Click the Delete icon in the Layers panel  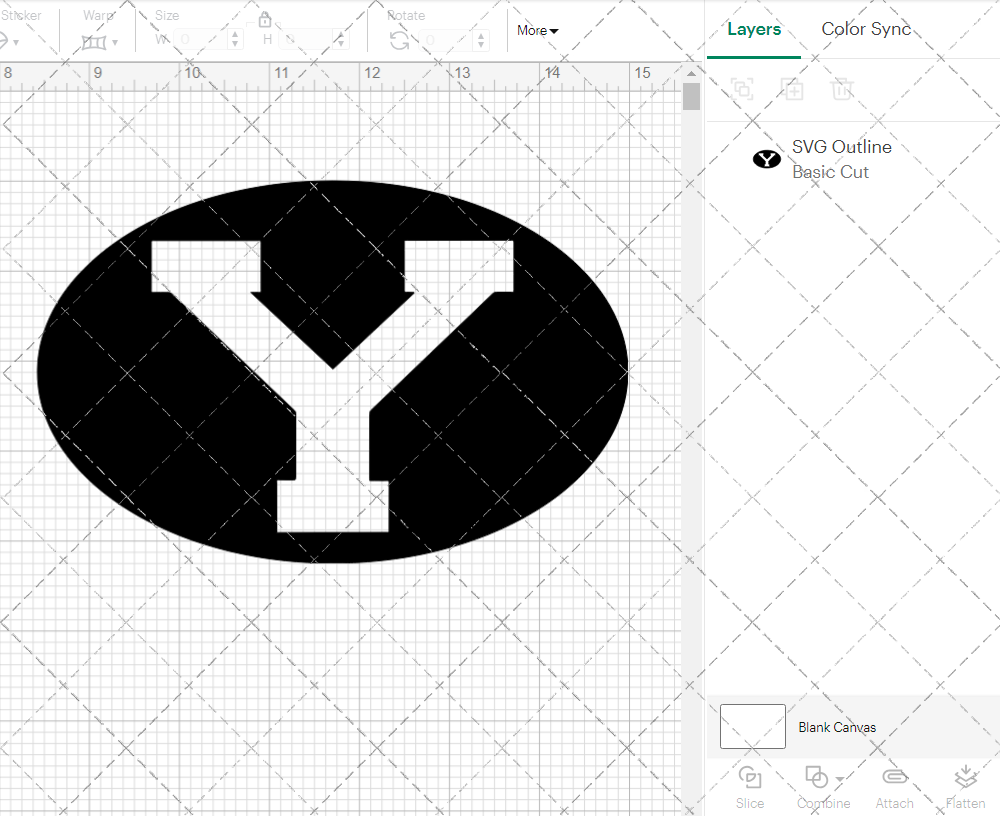[842, 90]
